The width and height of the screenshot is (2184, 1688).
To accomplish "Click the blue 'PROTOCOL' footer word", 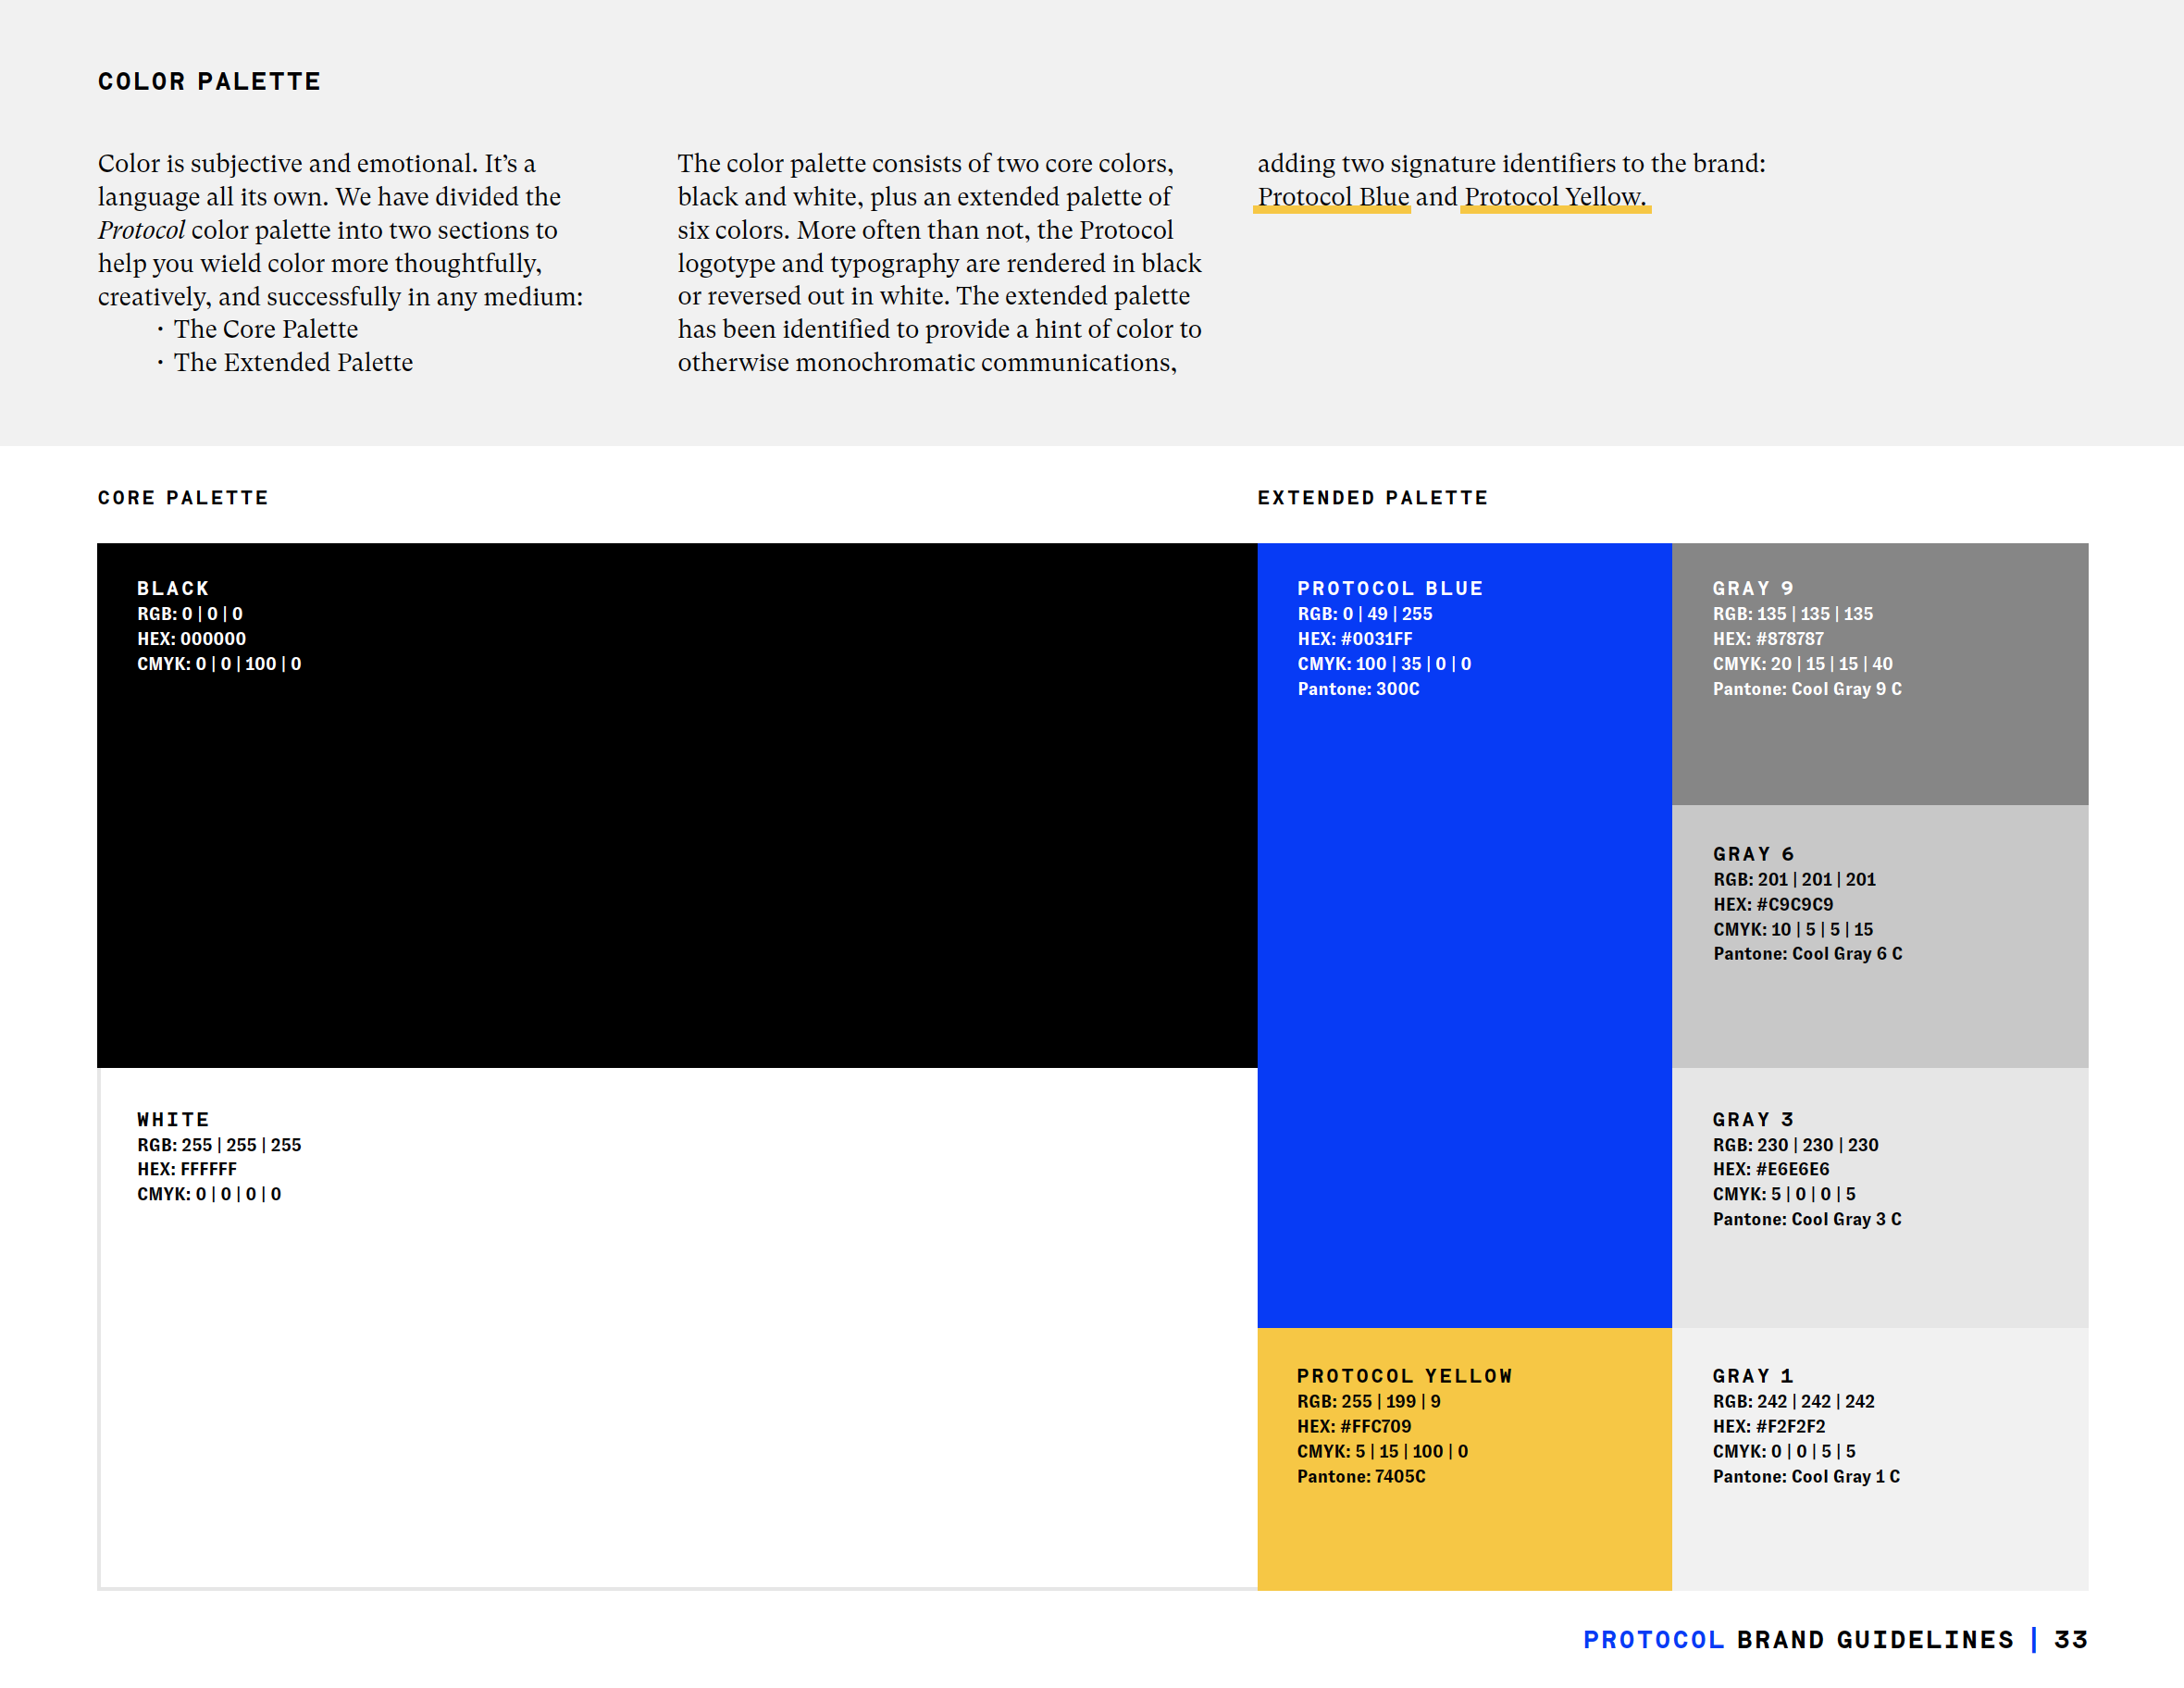I will click(1654, 1640).
